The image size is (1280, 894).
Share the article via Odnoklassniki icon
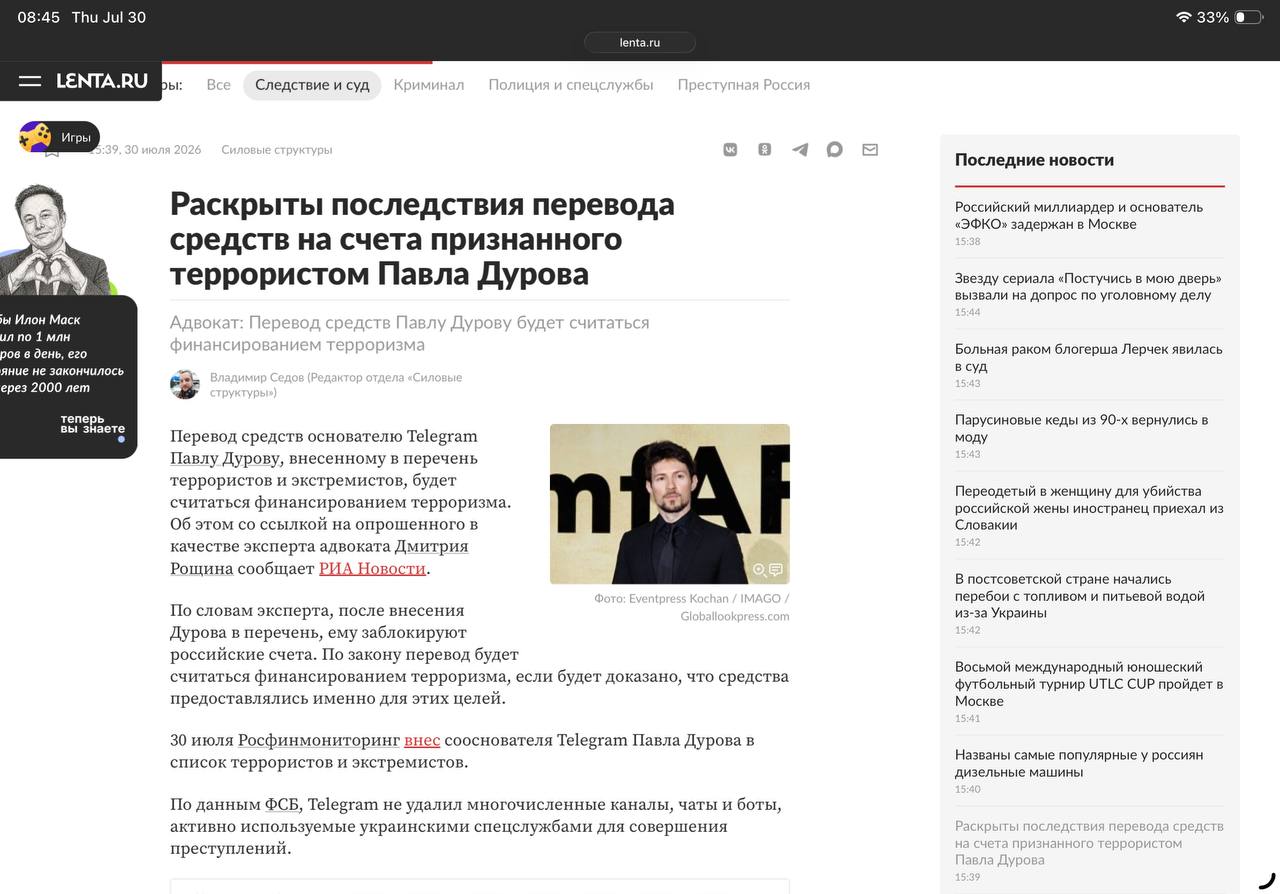coord(765,150)
